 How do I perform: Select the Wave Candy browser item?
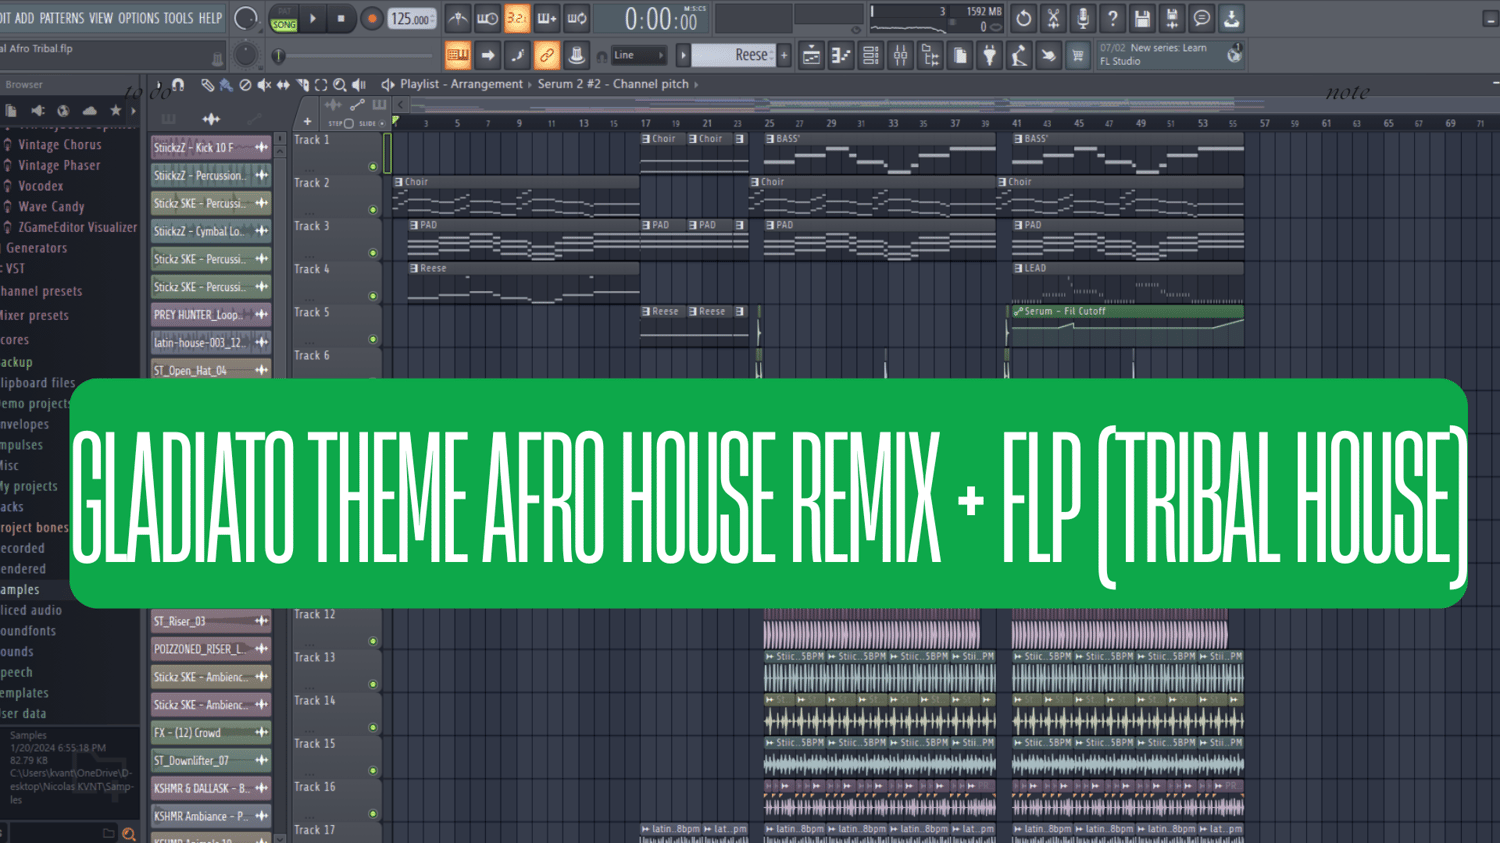click(51, 207)
